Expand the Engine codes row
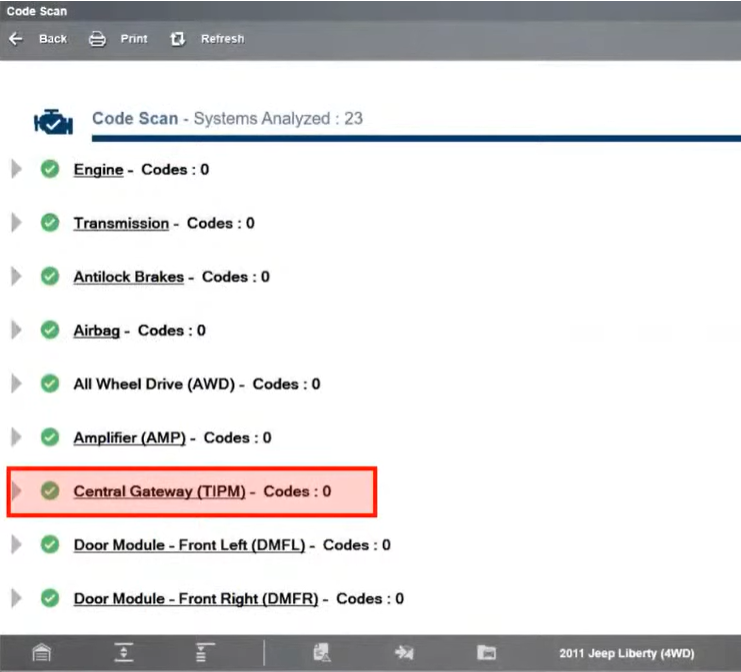This screenshot has width=741, height=672. click(x=16, y=169)
